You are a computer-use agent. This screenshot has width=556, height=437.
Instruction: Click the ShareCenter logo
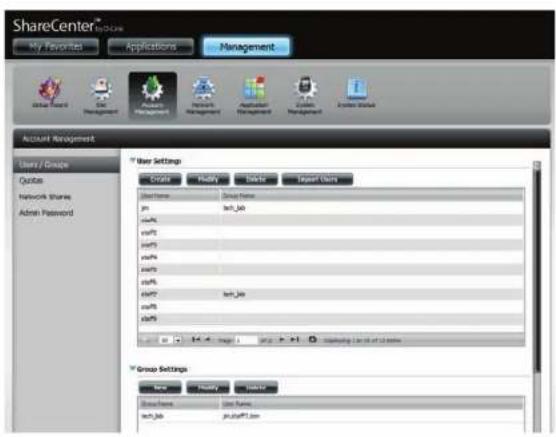(x=67, y=26)
